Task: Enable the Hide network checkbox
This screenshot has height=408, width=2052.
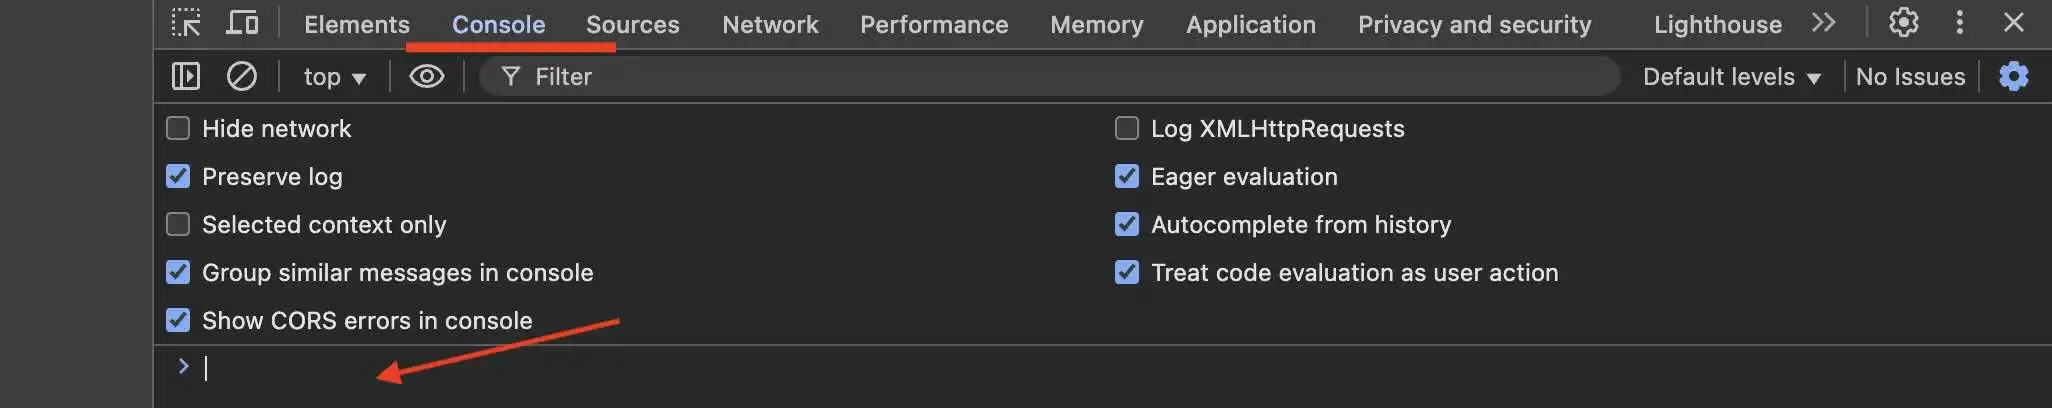Action: point(178,128)
